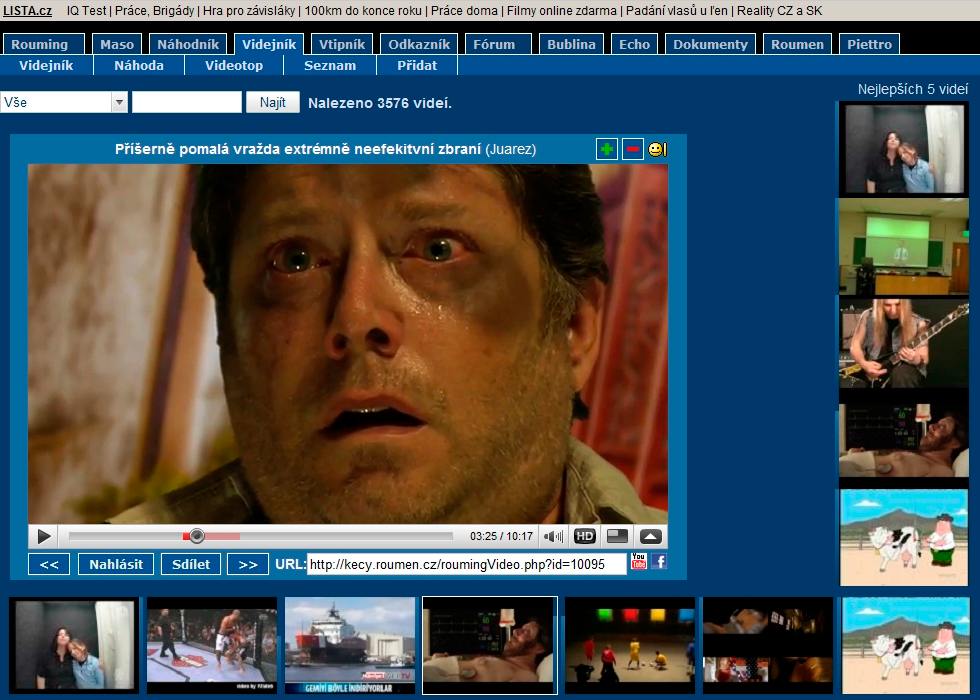
Task: Open the Odkazník tab
Action: click(x=419, y=44)
